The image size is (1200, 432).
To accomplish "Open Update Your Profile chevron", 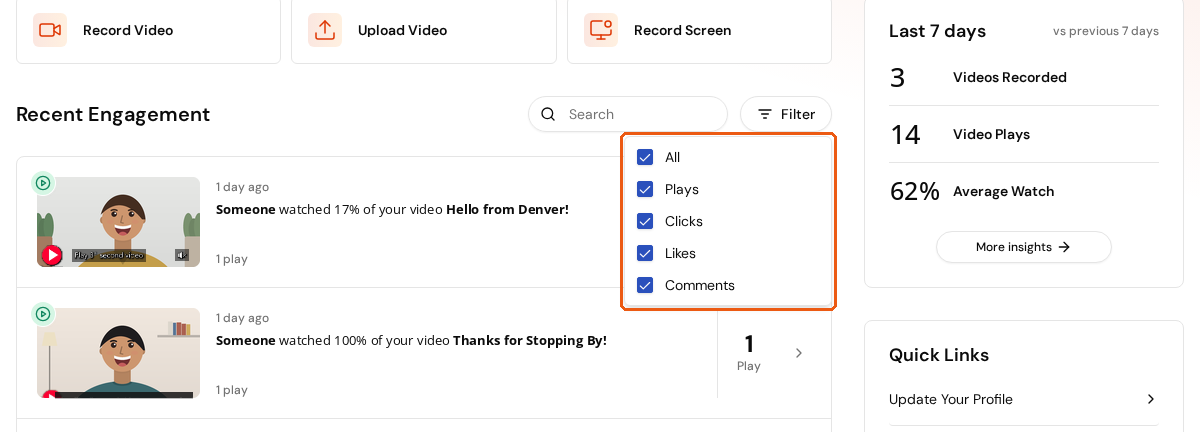I will coord(1151,399).
